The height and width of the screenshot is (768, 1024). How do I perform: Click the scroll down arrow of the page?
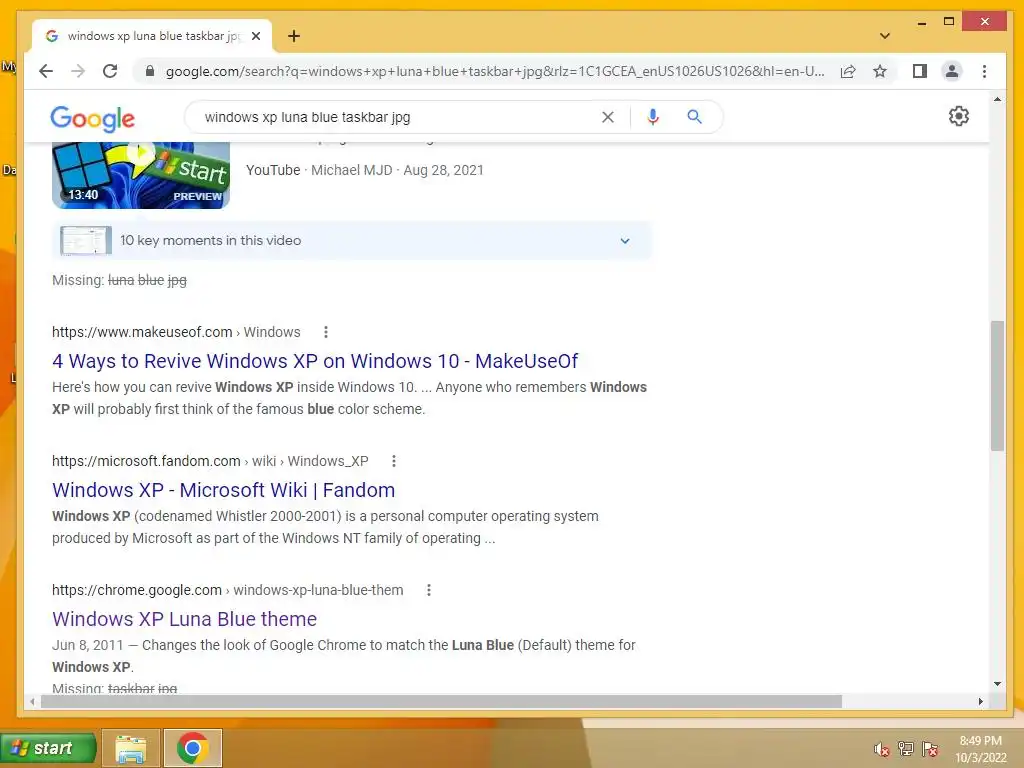[997, 684]
